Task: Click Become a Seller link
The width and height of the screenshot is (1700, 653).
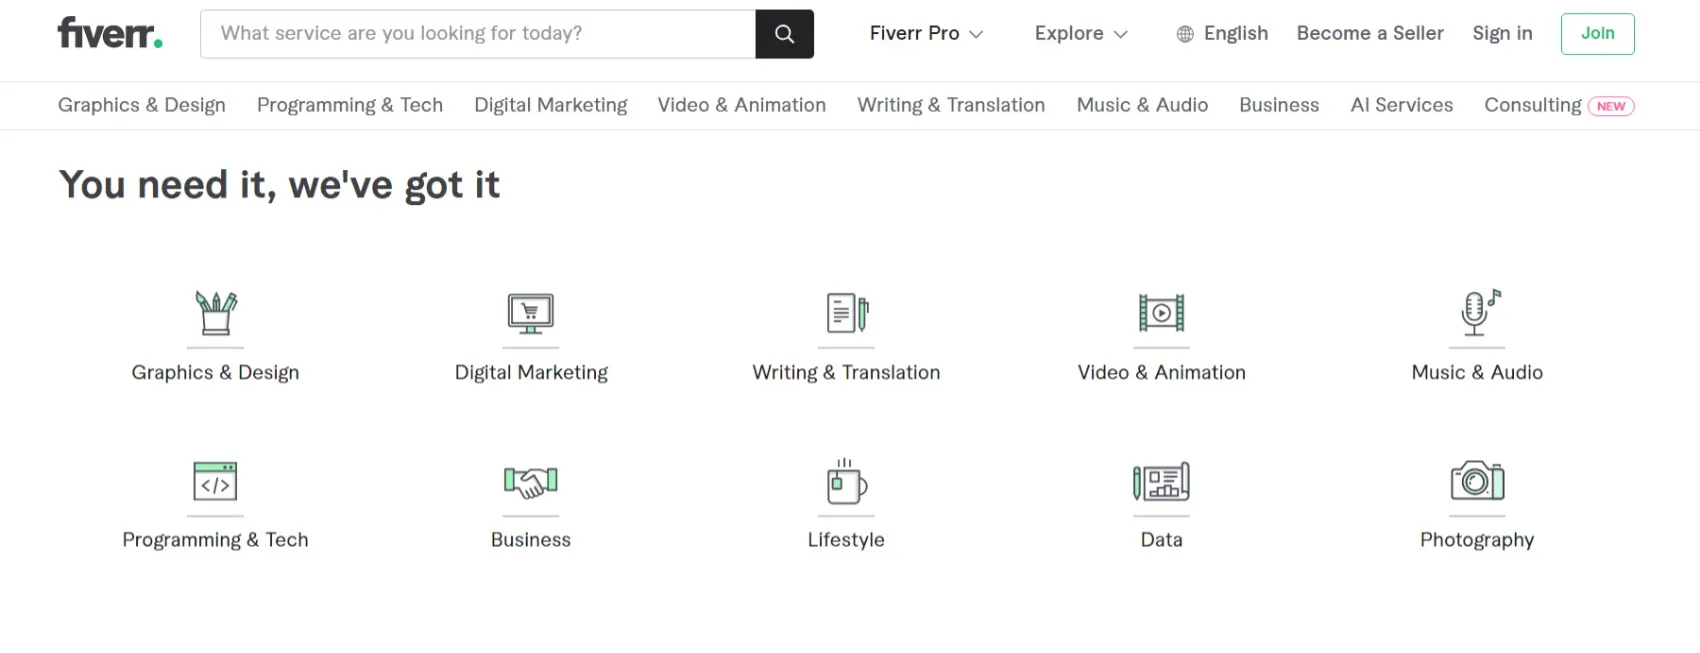Action: point(1370,34)
